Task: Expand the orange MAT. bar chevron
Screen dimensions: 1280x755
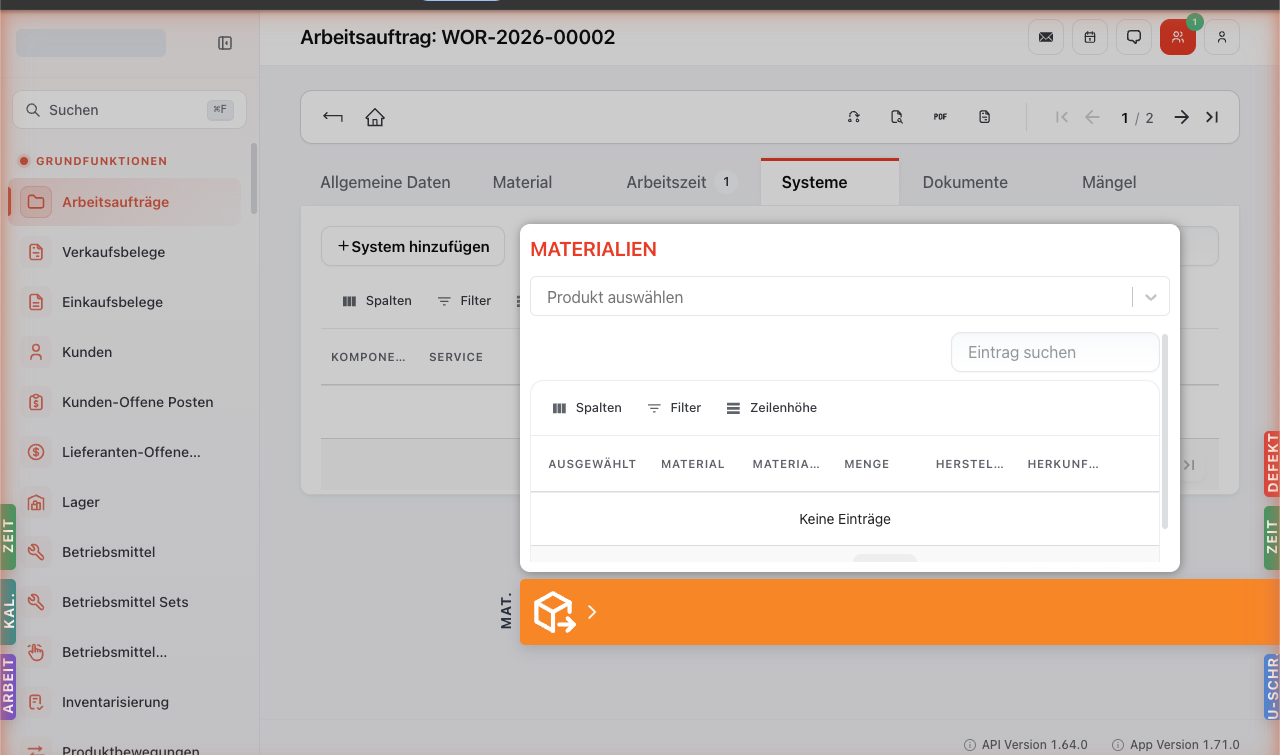Action: (592, 612)
